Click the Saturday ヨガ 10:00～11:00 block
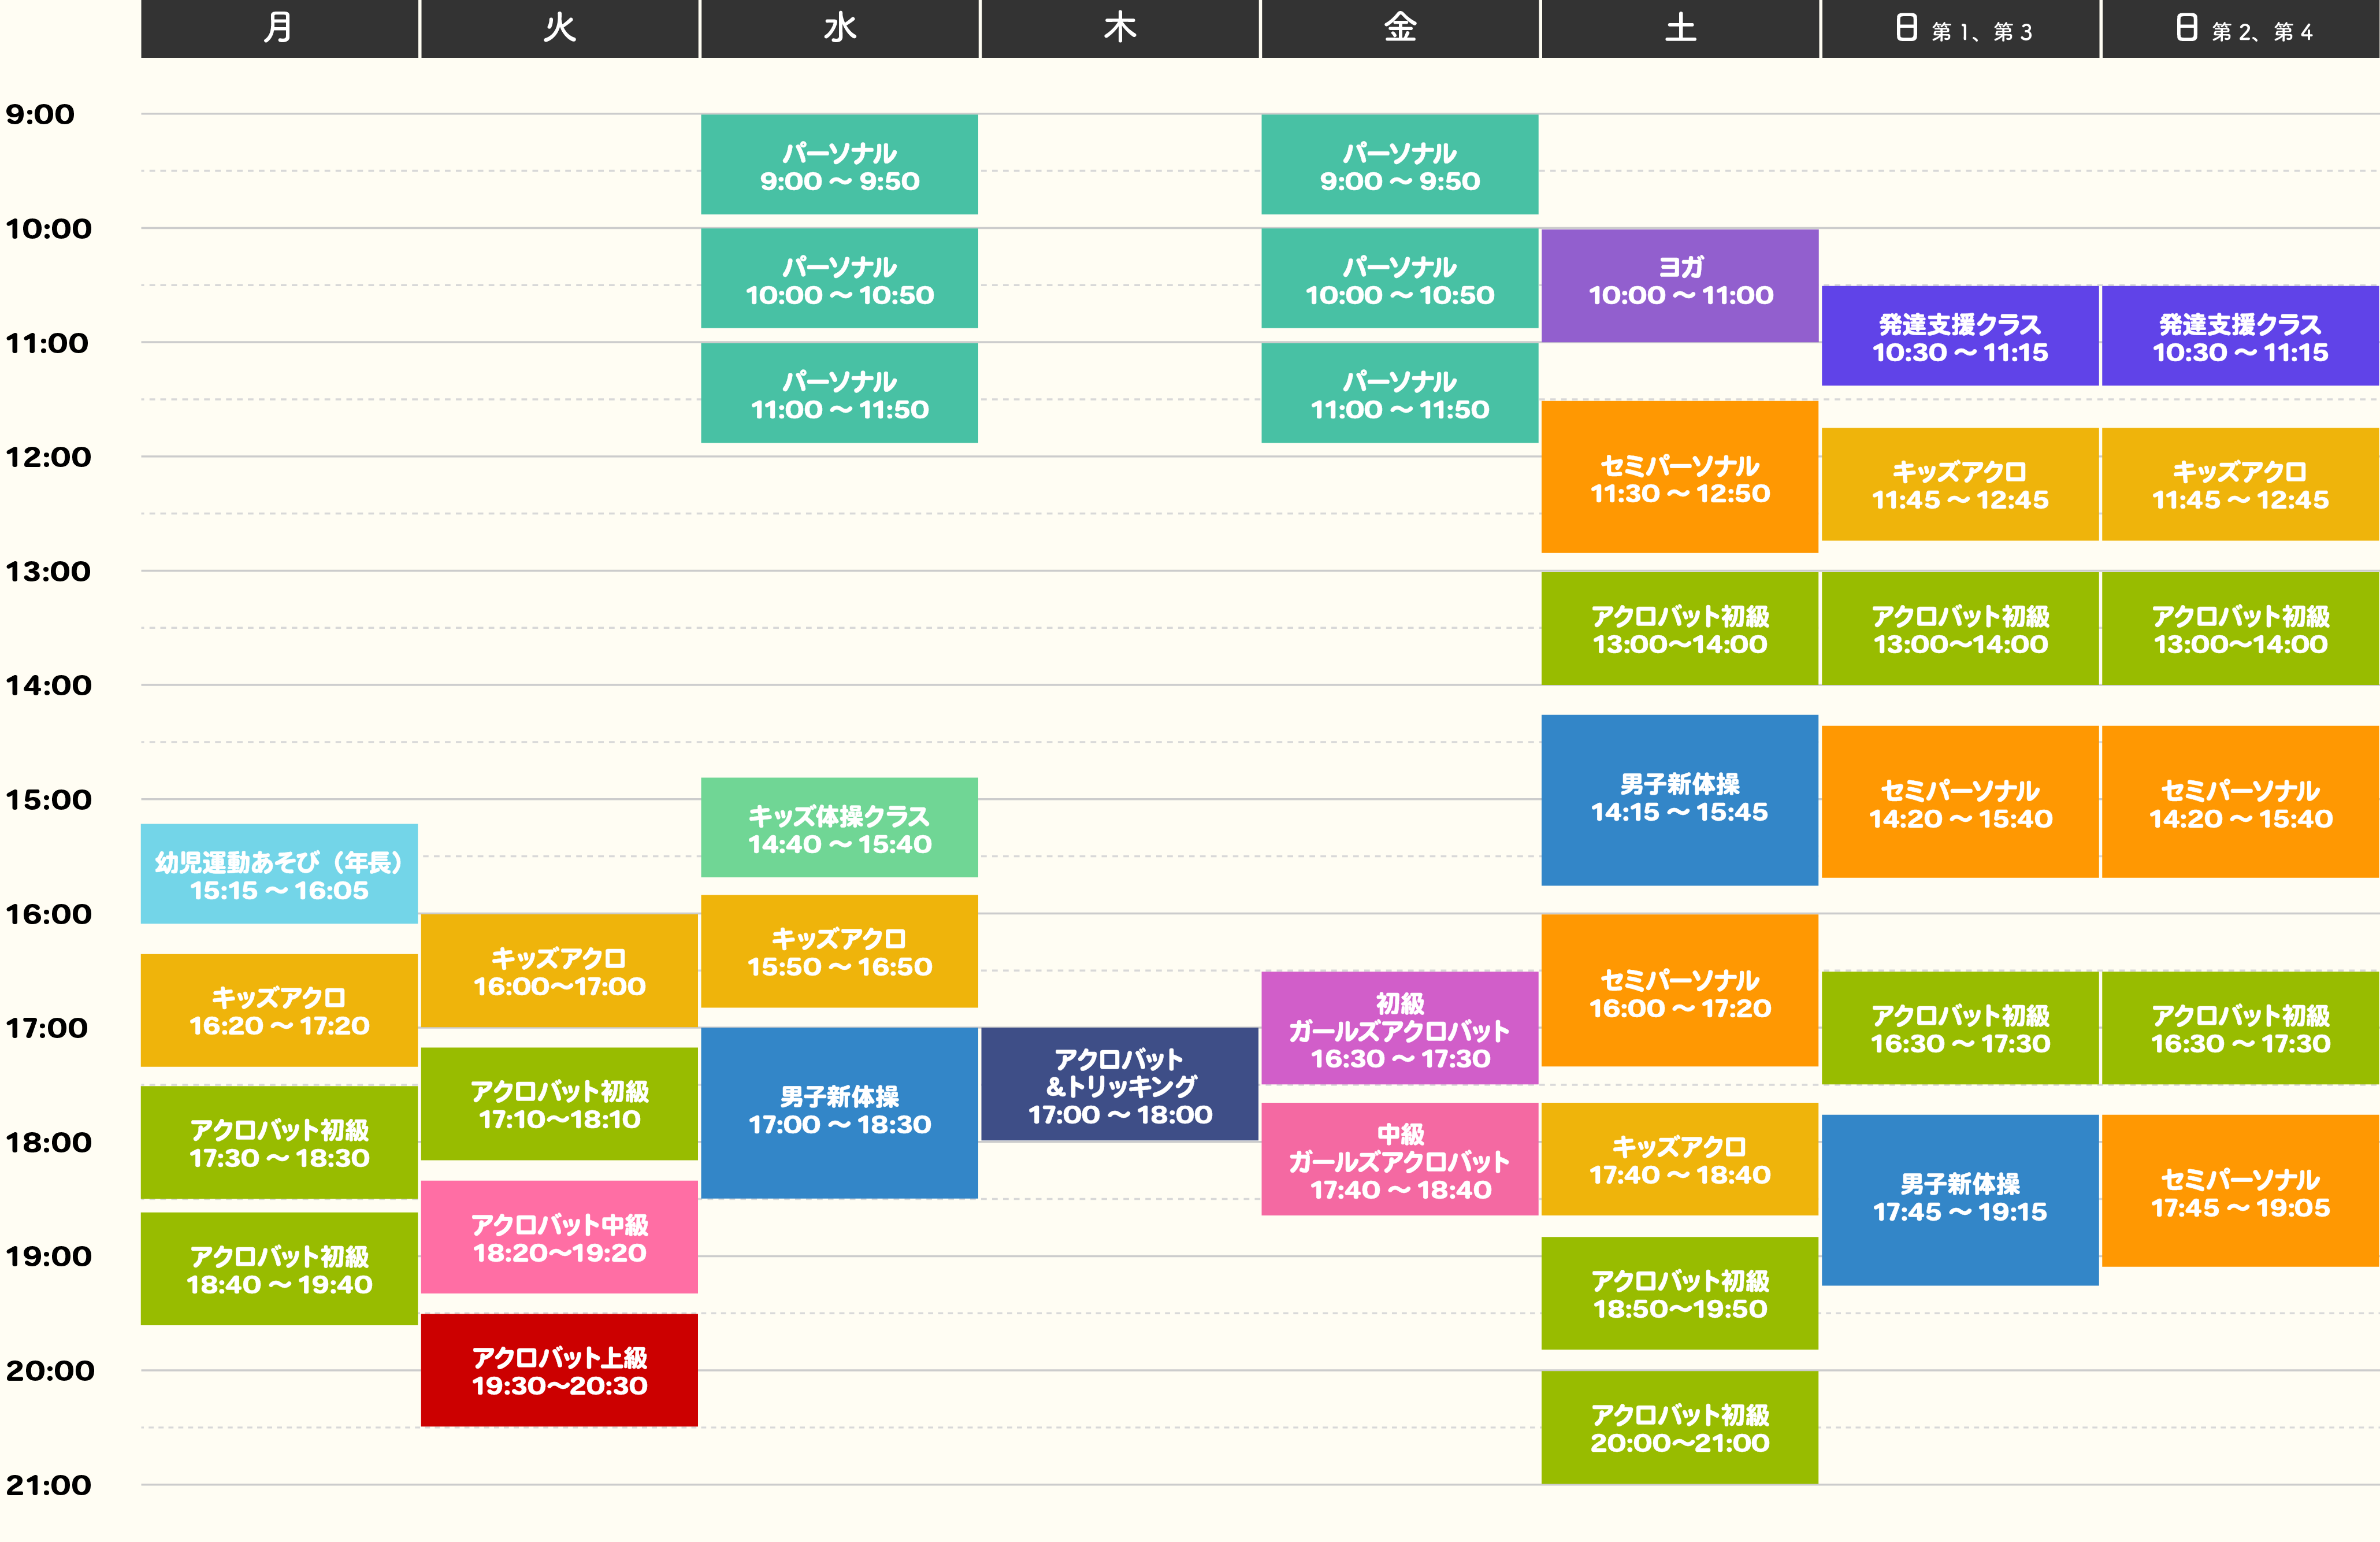2380x1542 pixels. (1680, 285)
